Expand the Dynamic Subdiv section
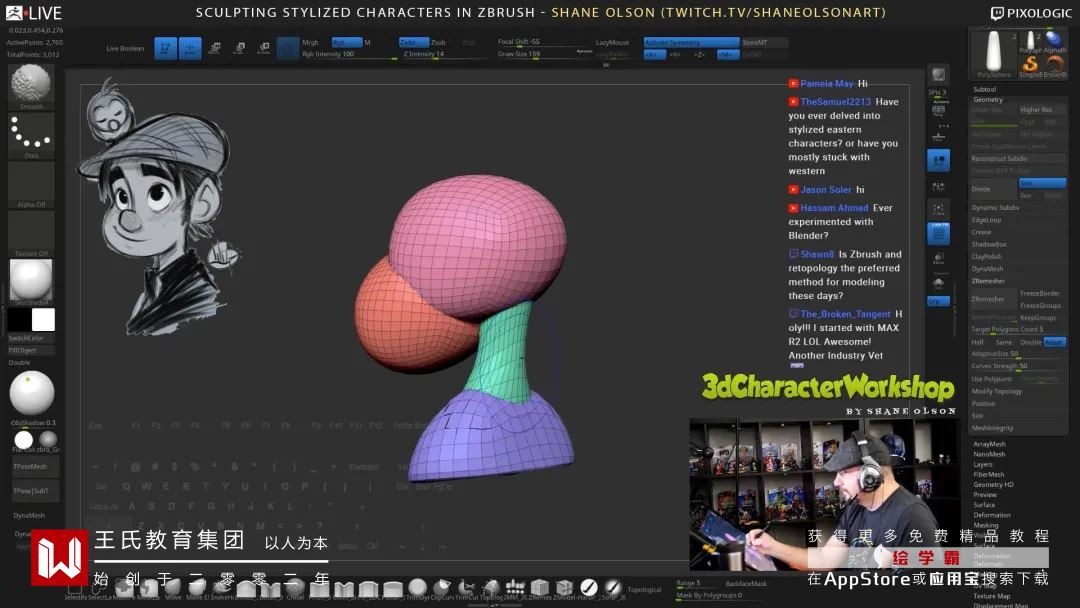This screenshot has height=608, width=1080. click(995, 207)
